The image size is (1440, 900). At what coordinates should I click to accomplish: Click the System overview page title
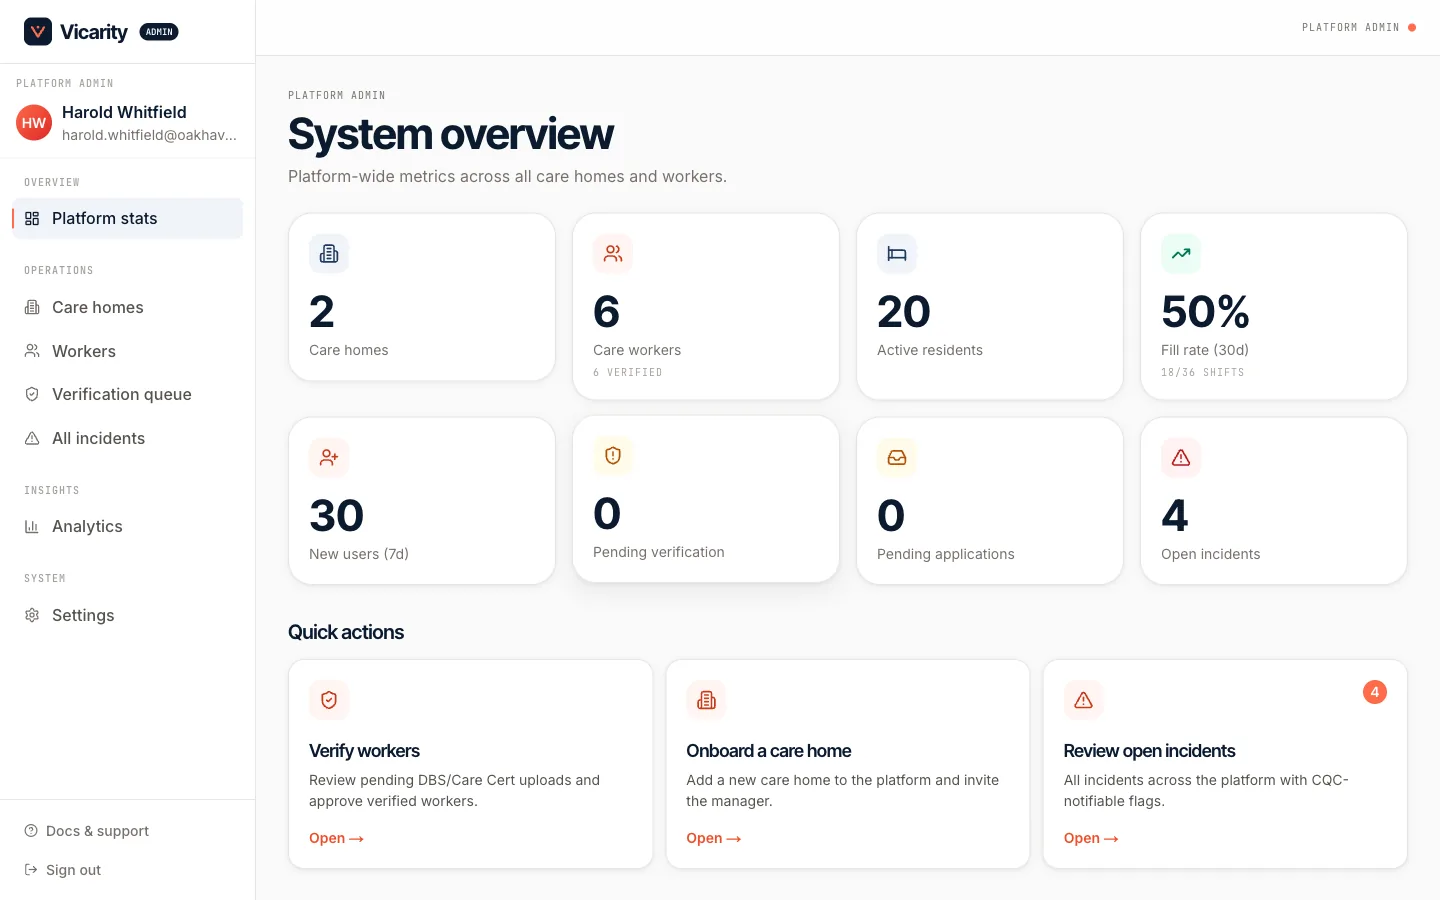(451, 134)
